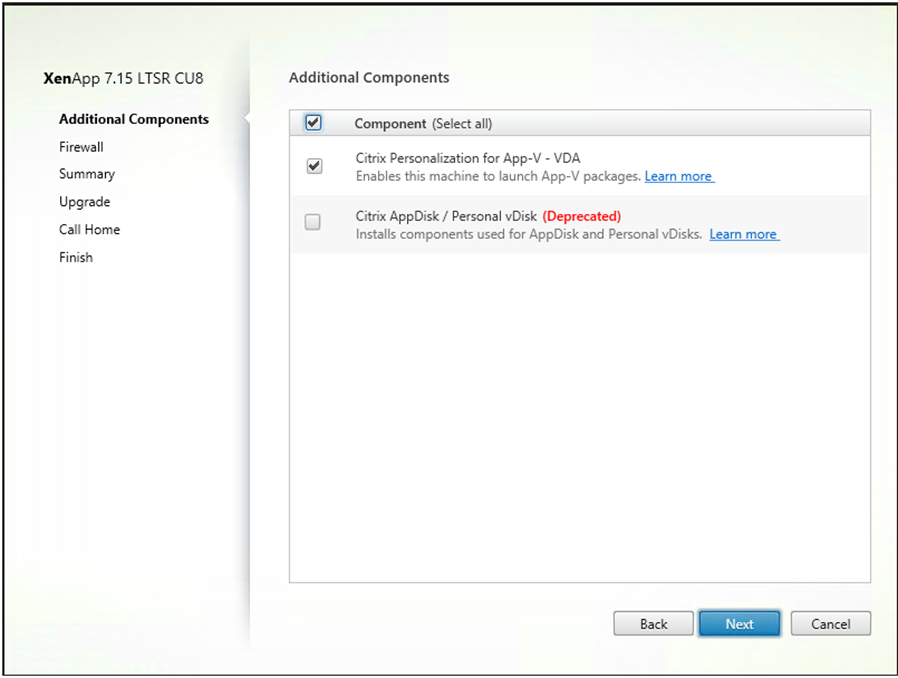Toggle the Select all components checkbox

pos(313,123)
